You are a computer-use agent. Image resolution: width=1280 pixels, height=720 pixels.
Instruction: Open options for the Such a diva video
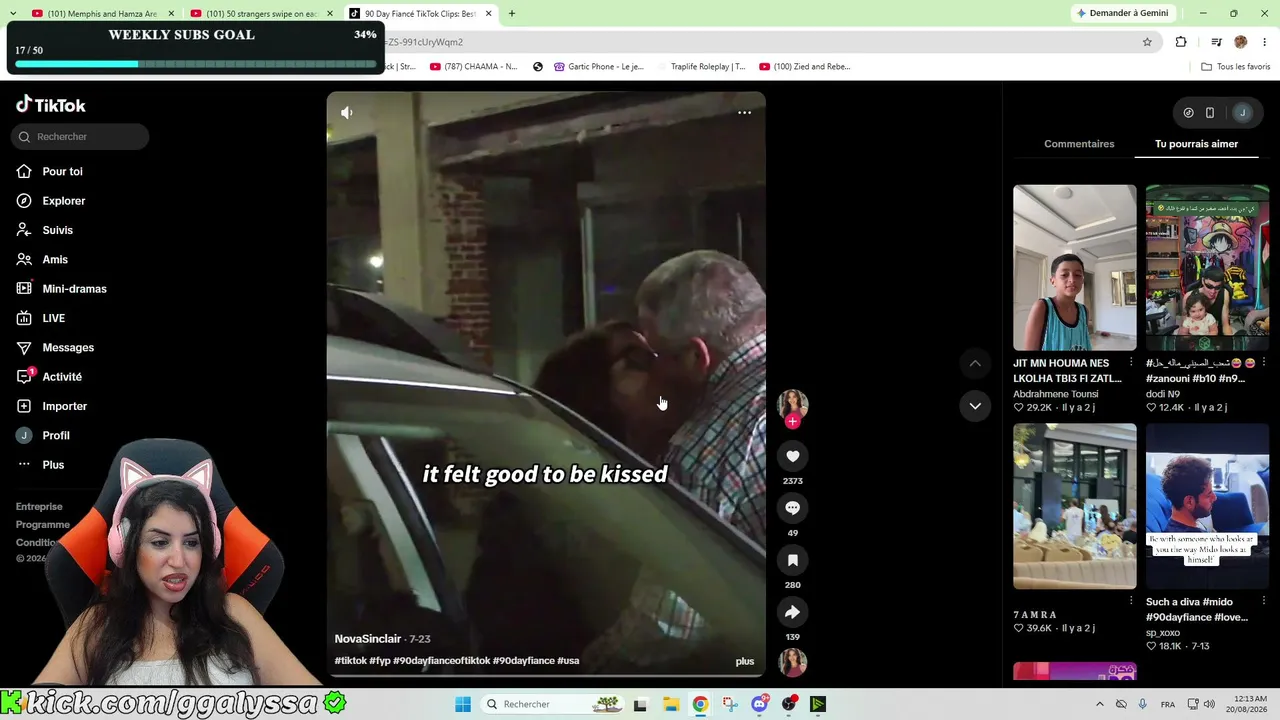1264,602
